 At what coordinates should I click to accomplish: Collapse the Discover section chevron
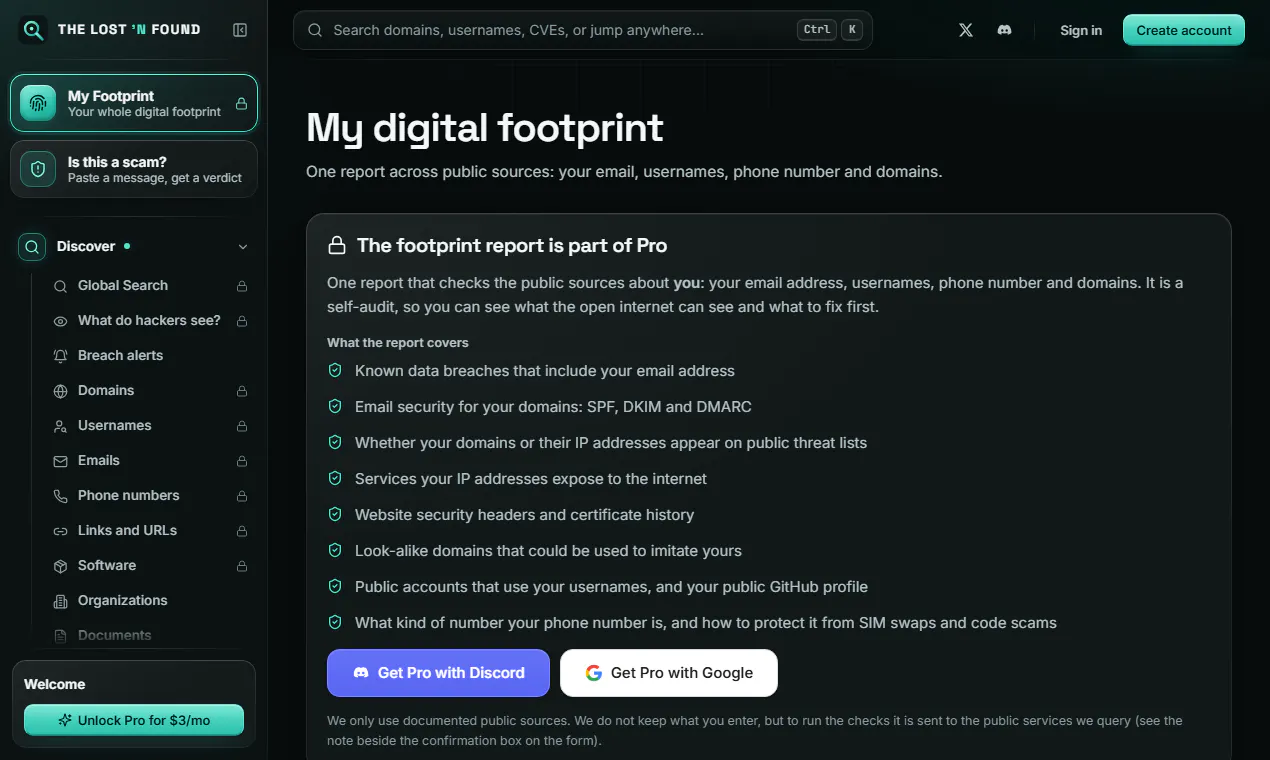pos(242,246)
